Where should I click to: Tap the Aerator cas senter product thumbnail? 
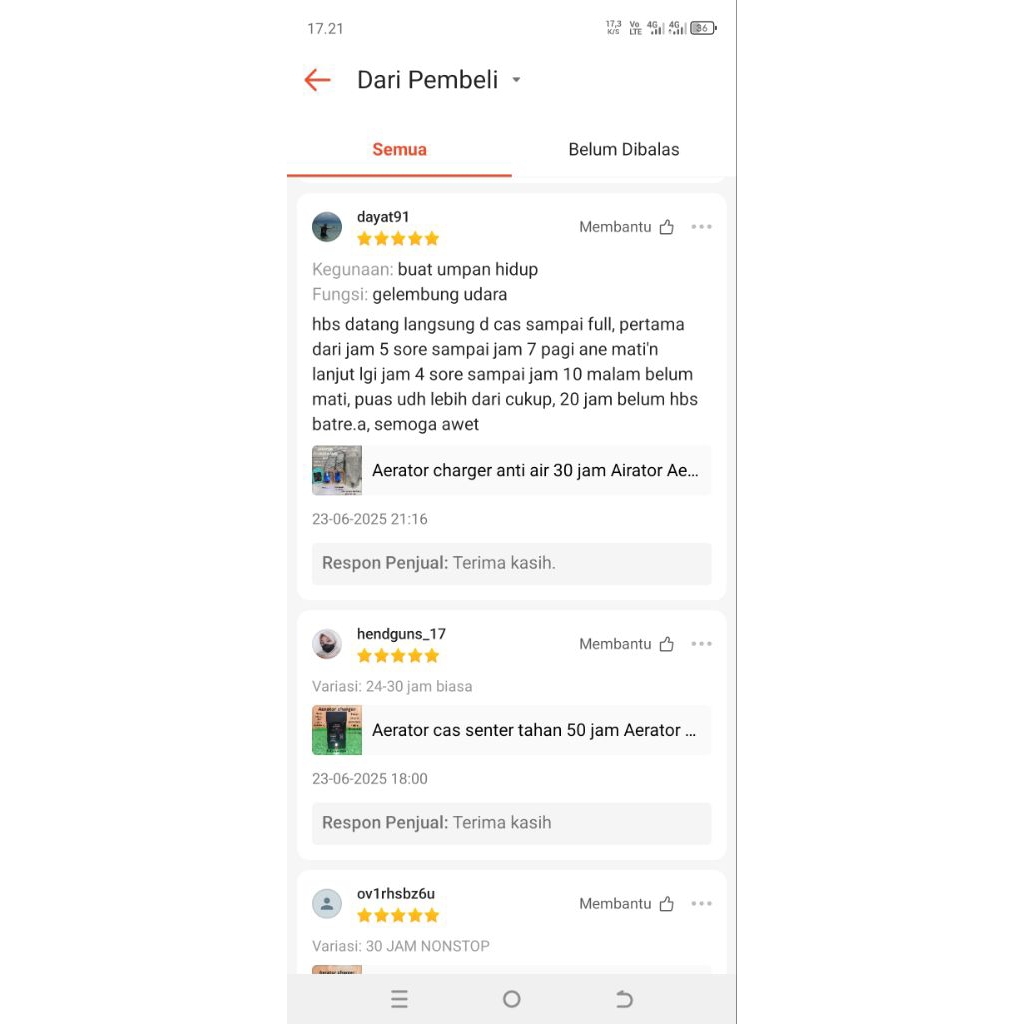click(337, 730)
